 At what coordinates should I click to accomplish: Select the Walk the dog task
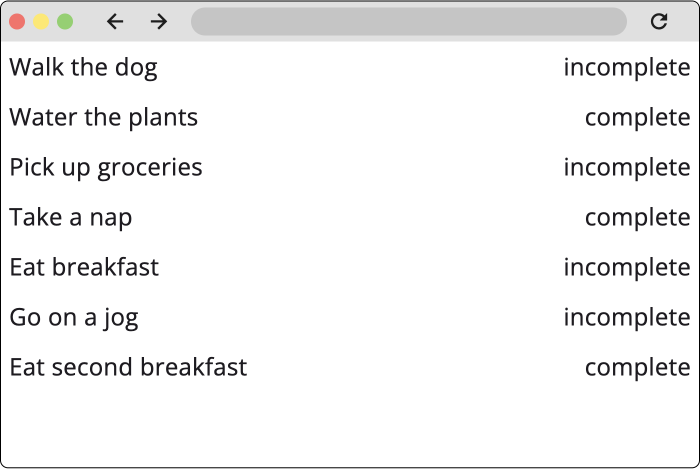tap(83, 67)
